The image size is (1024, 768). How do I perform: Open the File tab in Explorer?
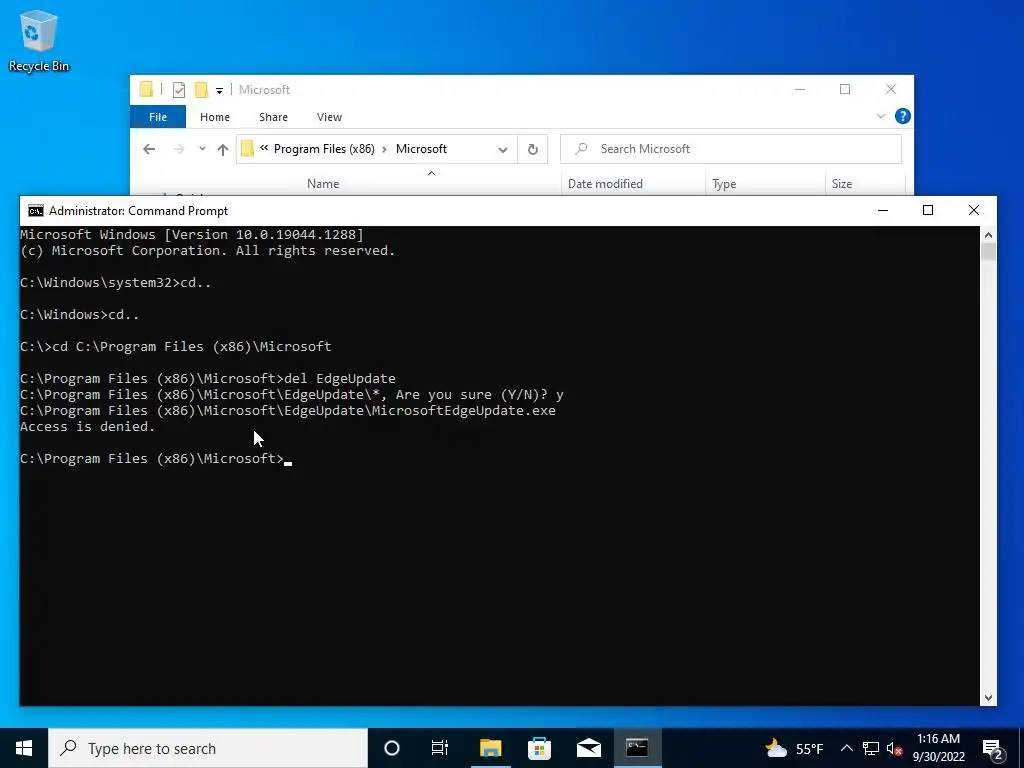click(x=158, y=117)
